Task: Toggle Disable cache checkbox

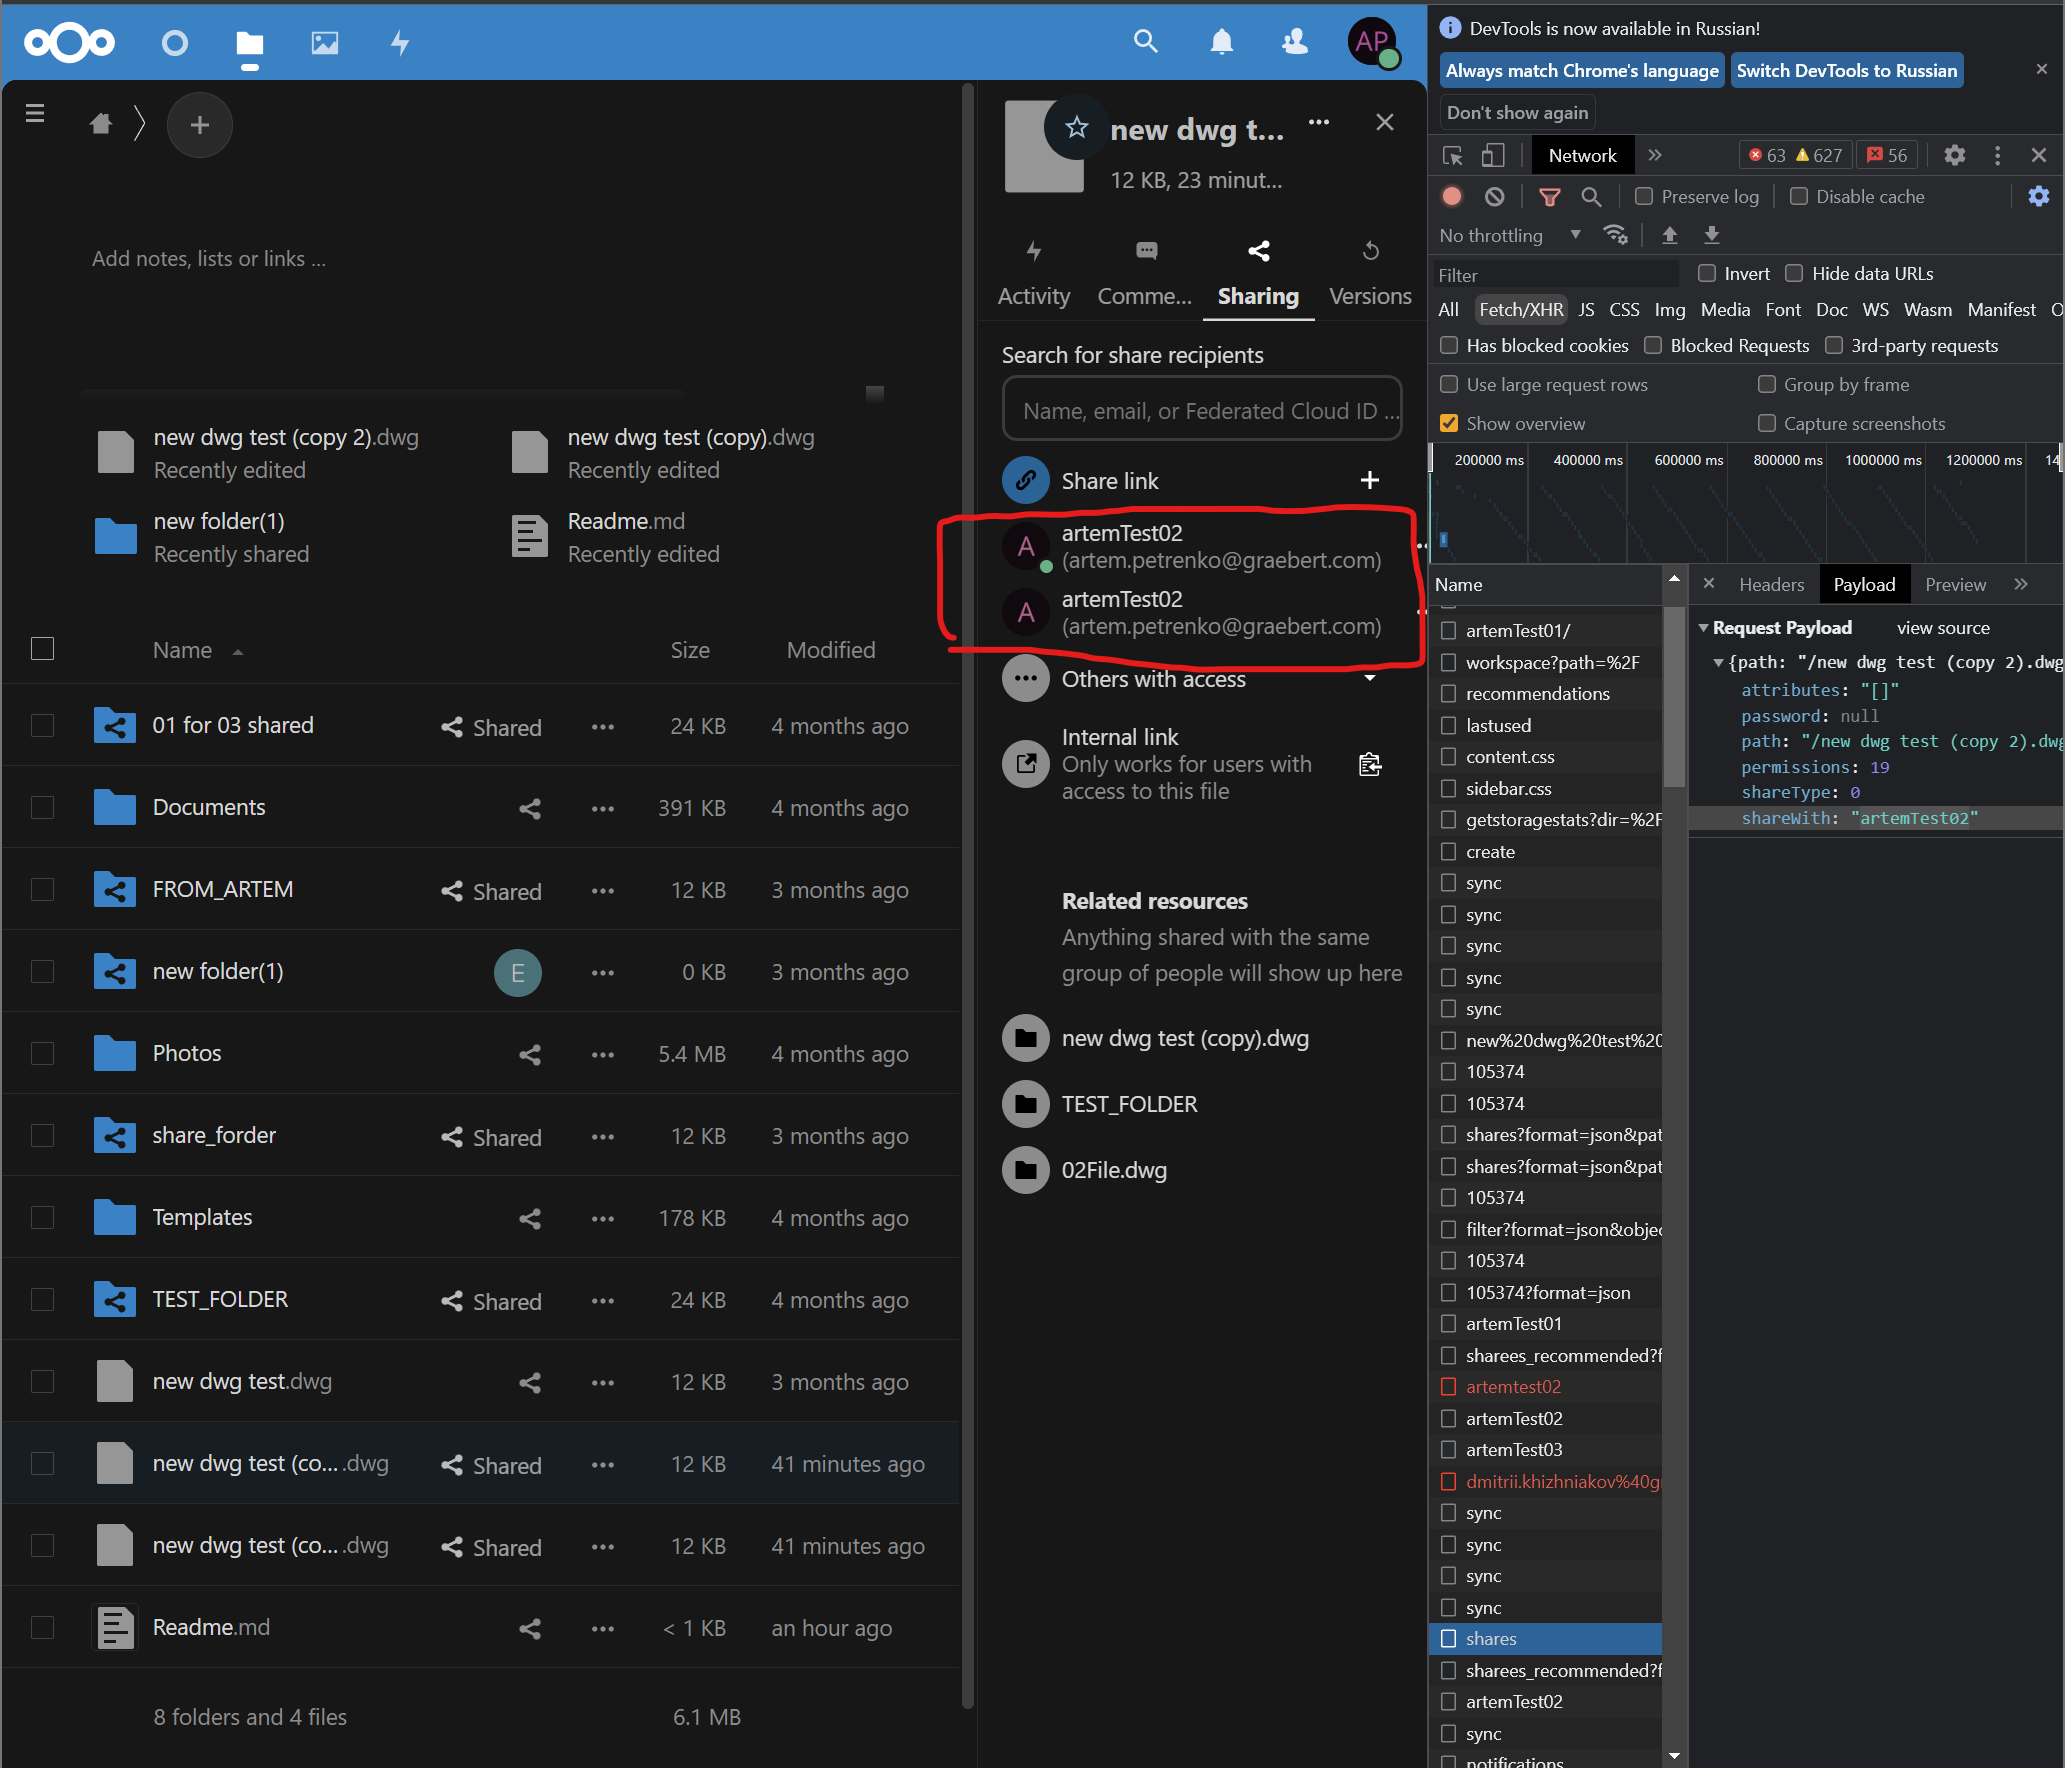Action: (1799, 197)
